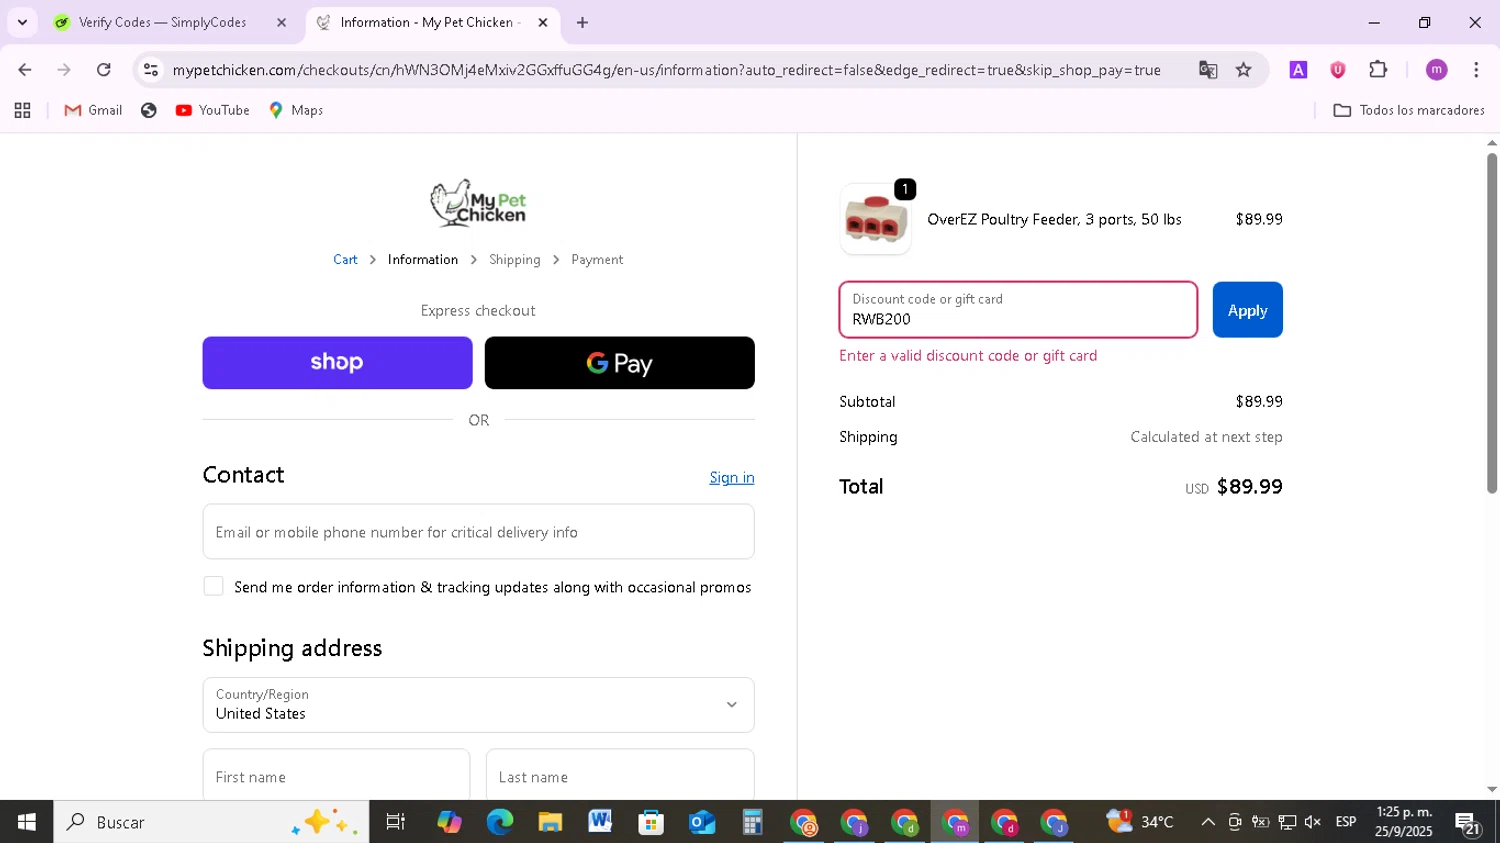Expand the Country/Region dropdown
Image resolution: width=1500 pixels, height=843 pixels.
[x=478, y=705]
